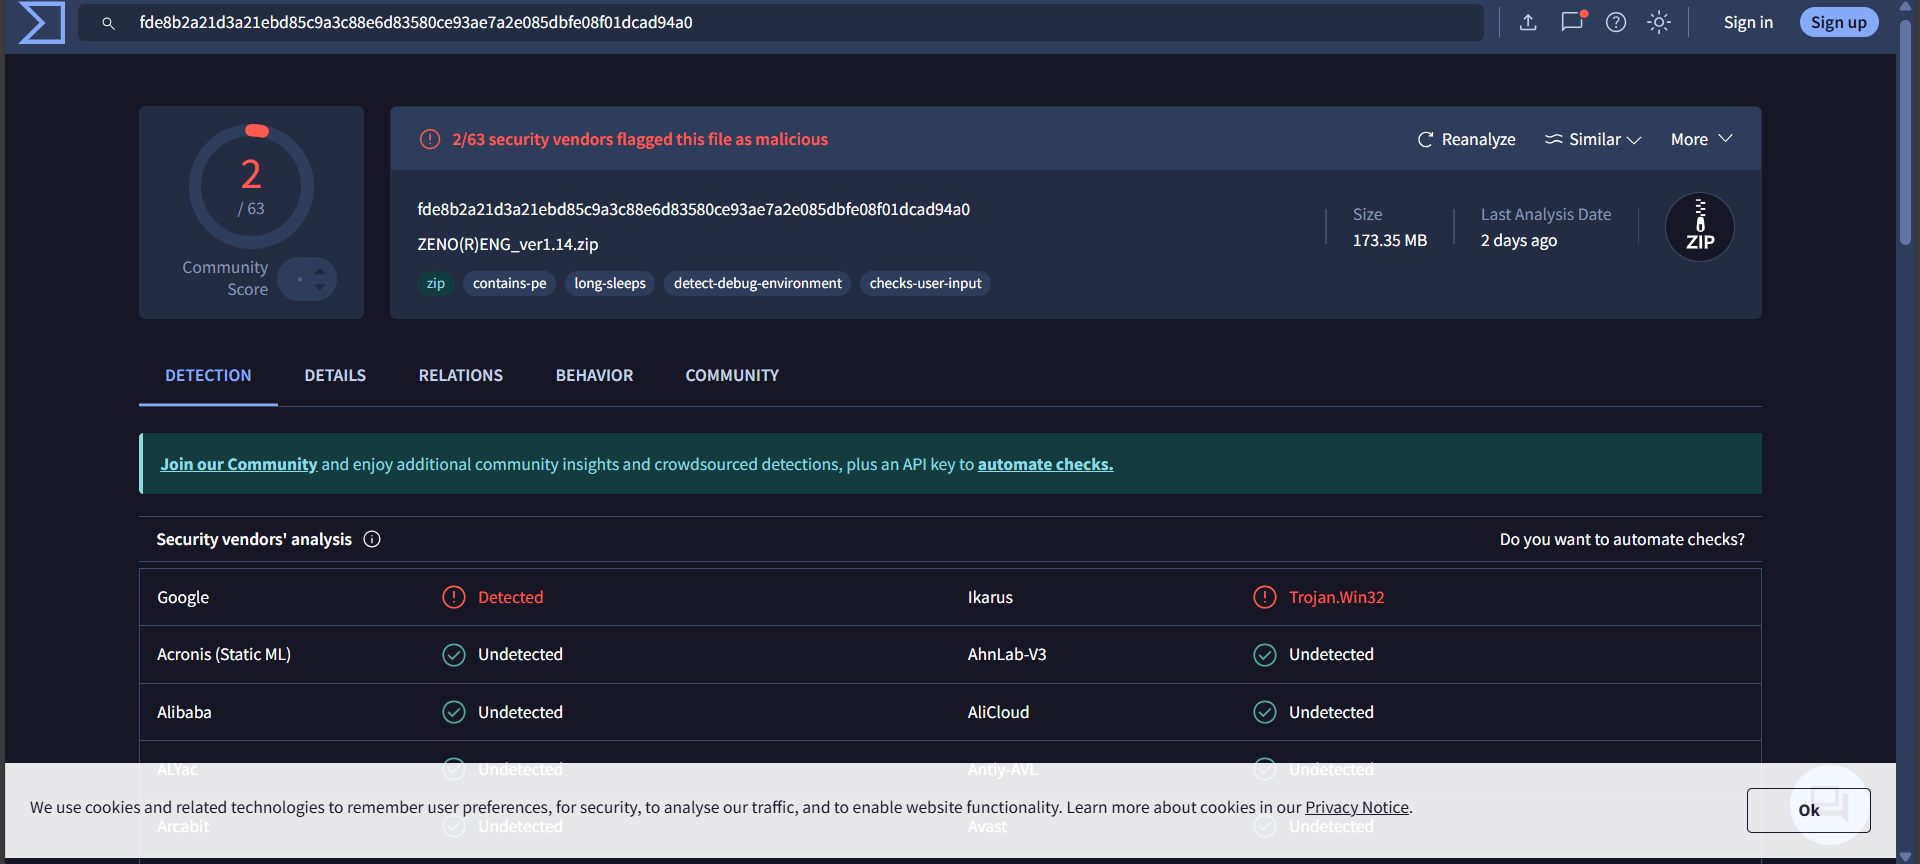Click the ZIP file type icon

[x=1700, y=227]
